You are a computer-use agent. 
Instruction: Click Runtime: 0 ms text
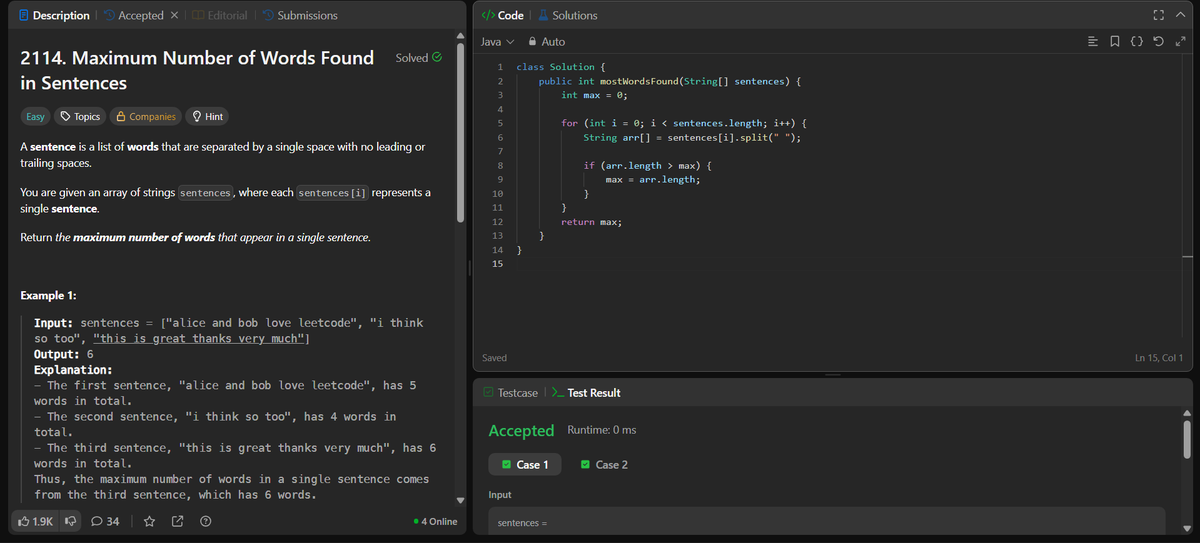click(x=601, y=430)
